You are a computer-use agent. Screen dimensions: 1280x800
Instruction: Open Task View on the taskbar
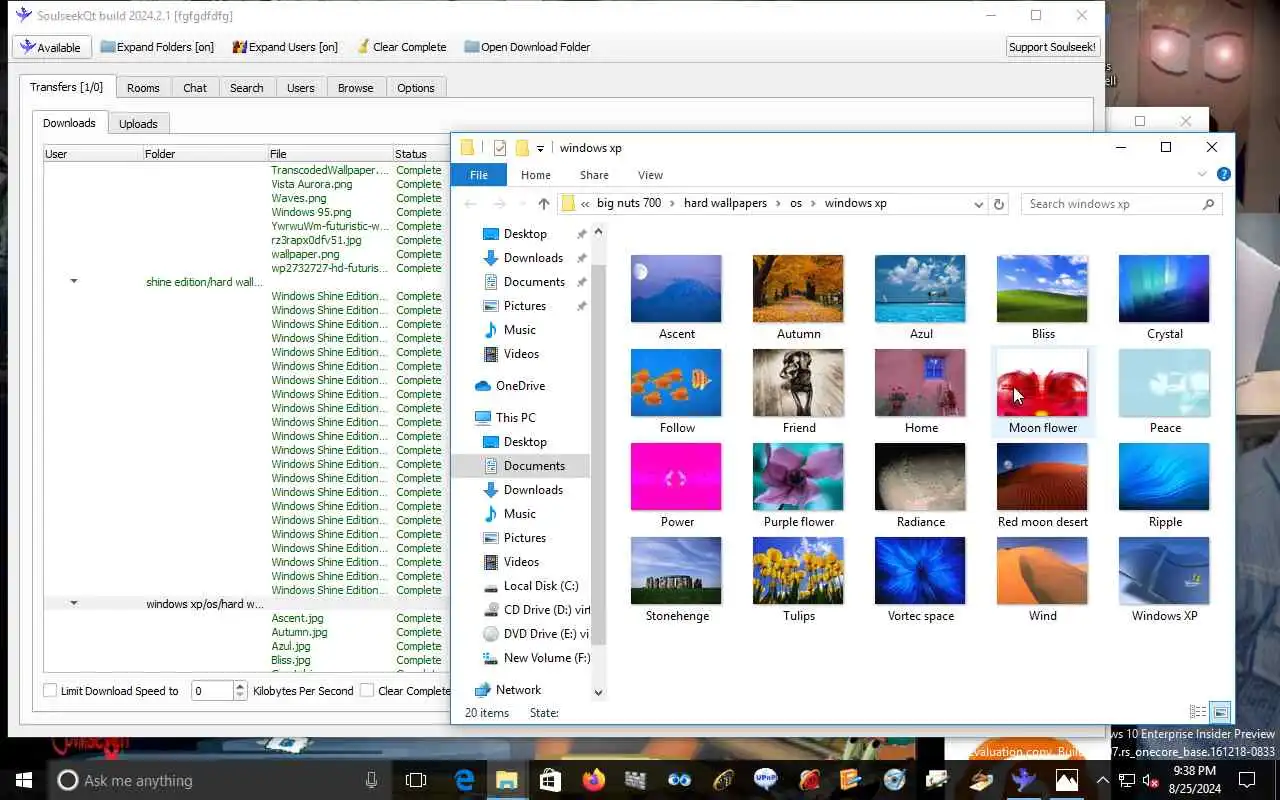(416, 780)
